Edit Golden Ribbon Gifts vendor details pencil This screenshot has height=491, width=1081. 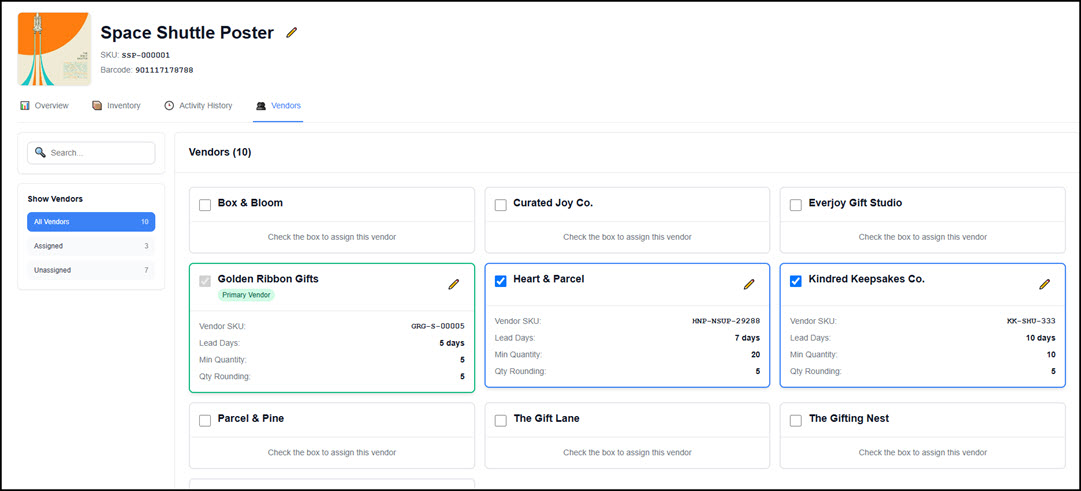453,284
